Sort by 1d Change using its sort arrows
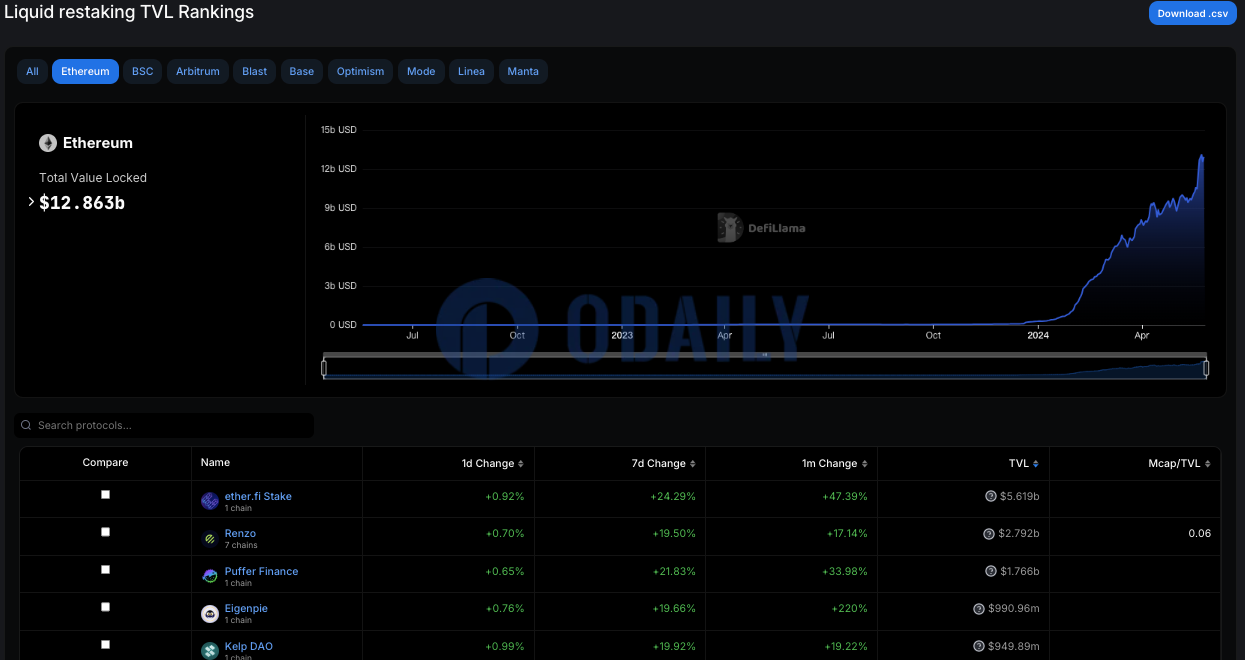The width and height of the screenshot is (1245, 660). pos(521,464)
